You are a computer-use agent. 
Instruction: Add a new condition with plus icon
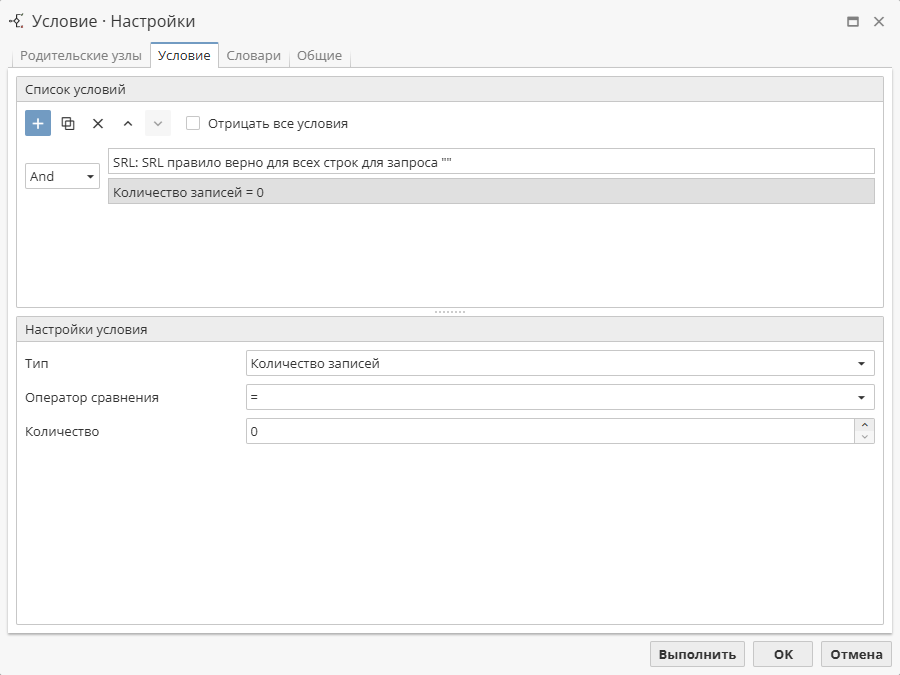coord(38,123)
